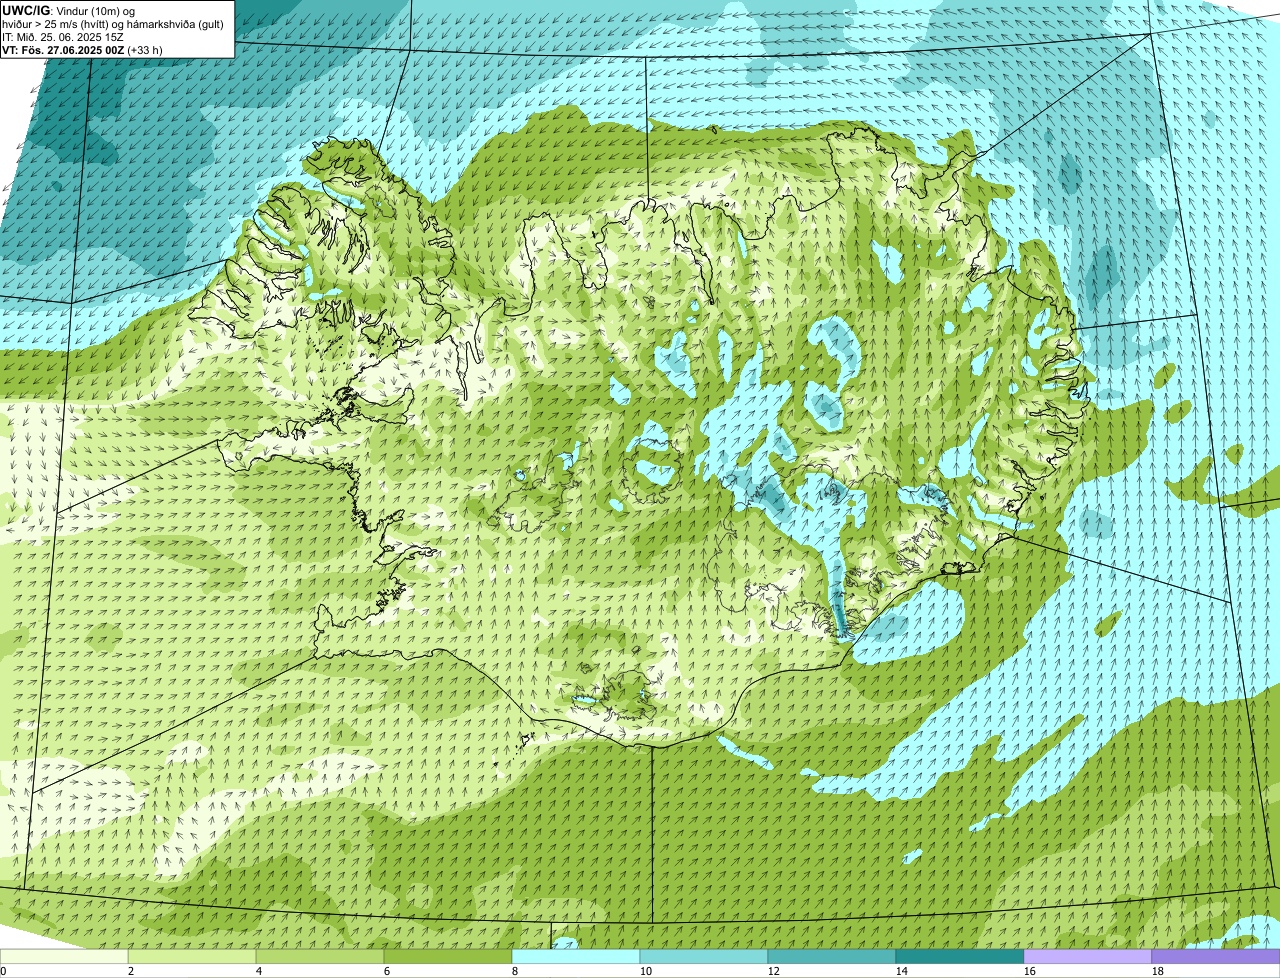Click the 16–18 m/s light purple legend swatch
1280x978 pixels.
click(x=1088, y=957)
